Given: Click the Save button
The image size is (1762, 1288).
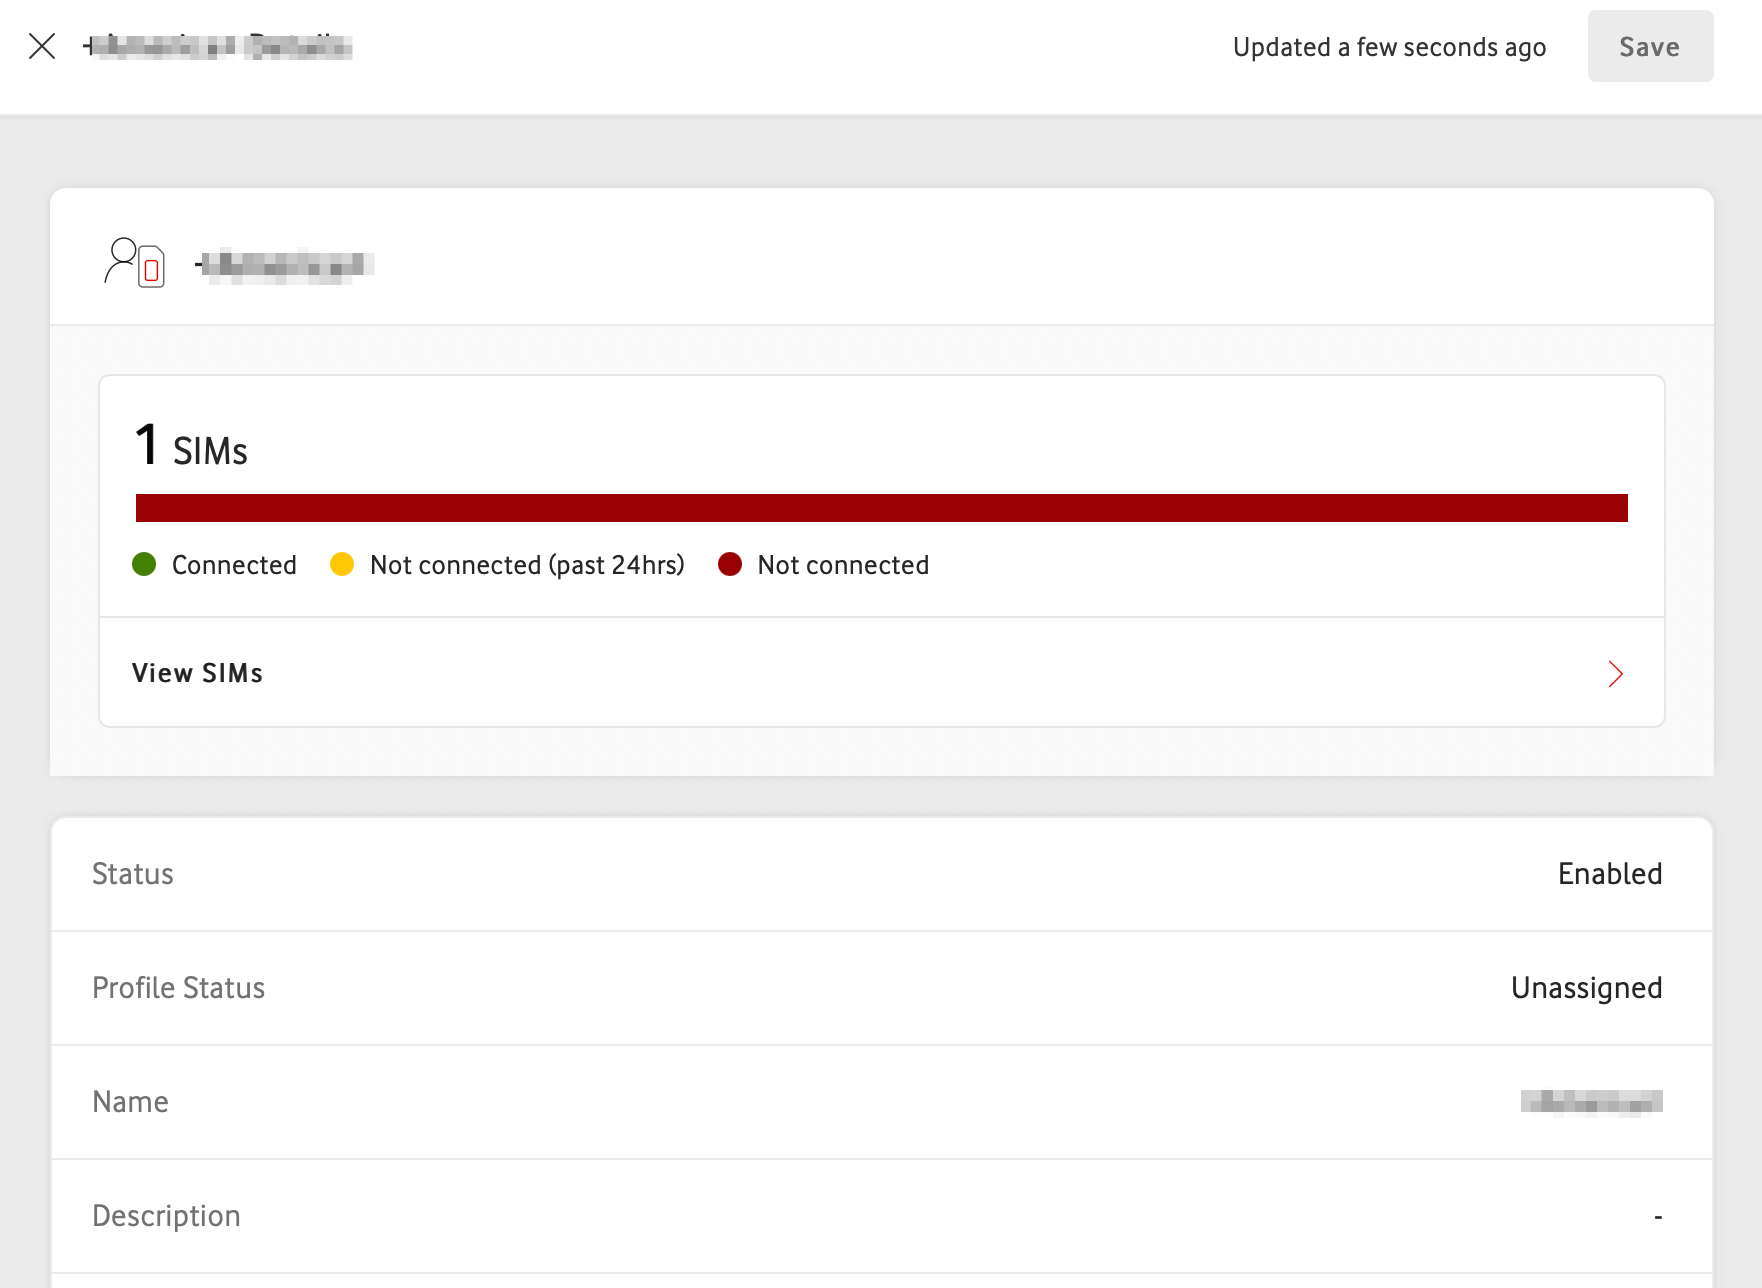Looking at the screenshot, I should pos(1650,46).
